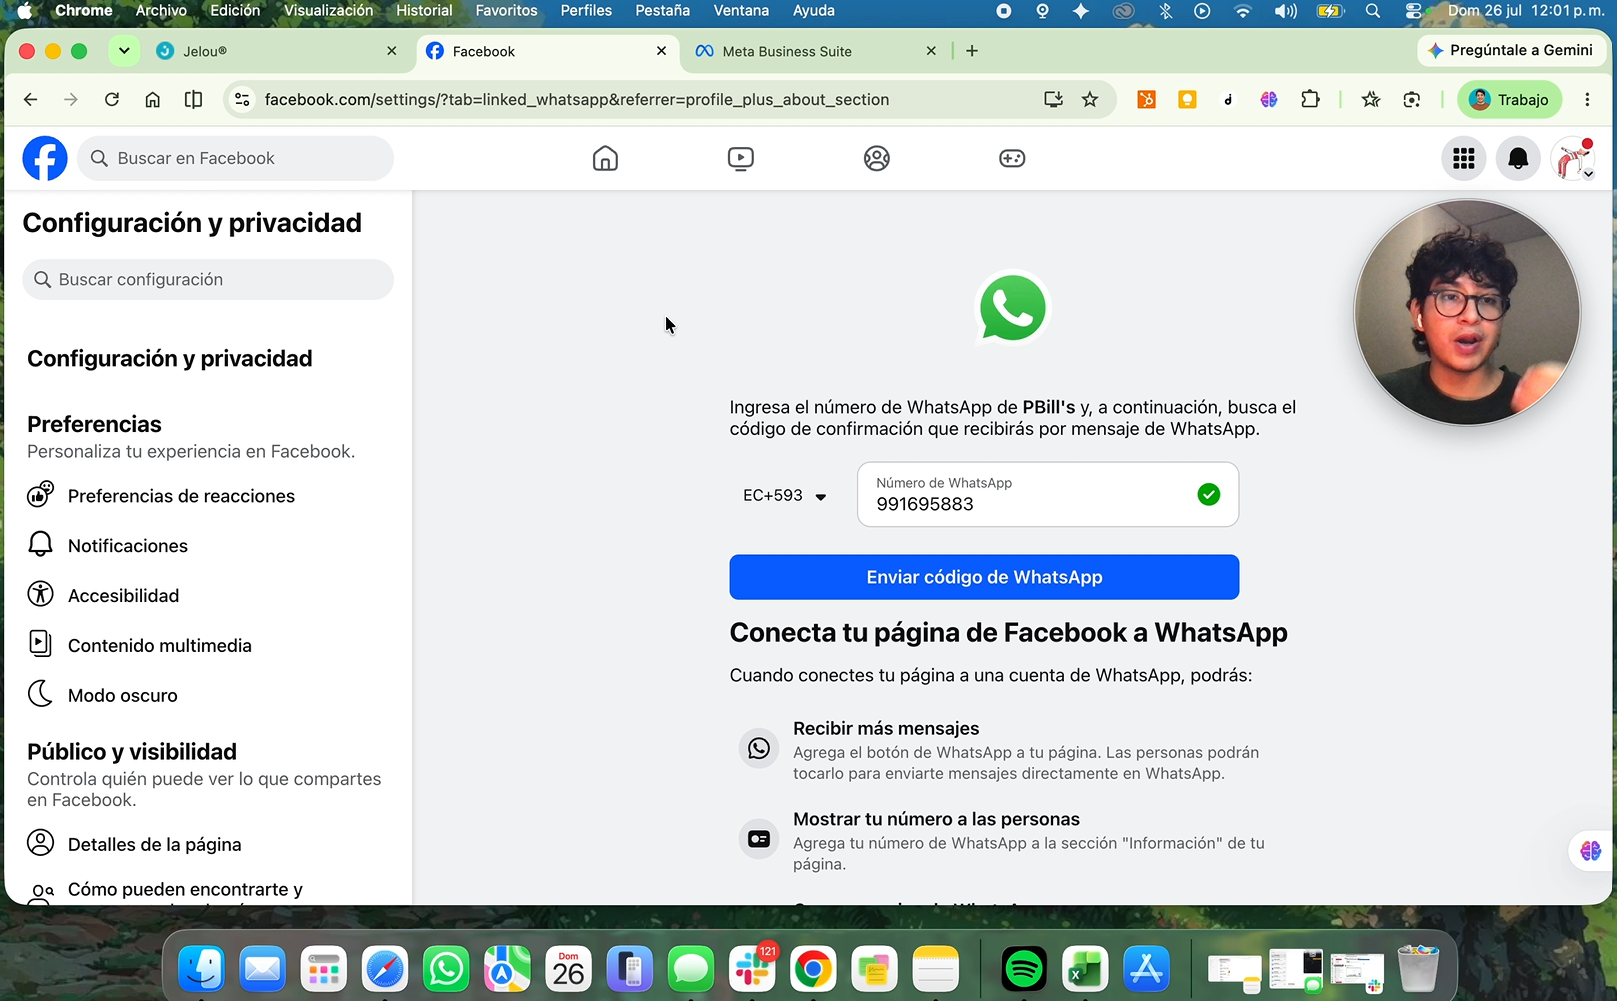Open macOS Spotlight search icon
This screenshot has height=1001, width=1617.
pyautogui.click(x=1373, y=11)
